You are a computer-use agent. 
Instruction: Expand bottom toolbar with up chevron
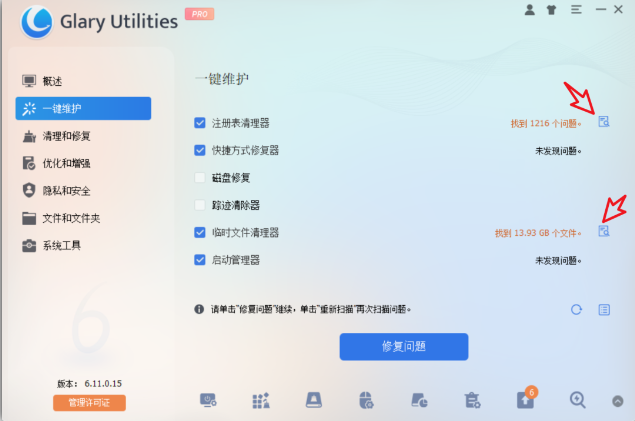pyautogui.click(x=618, y=401)
